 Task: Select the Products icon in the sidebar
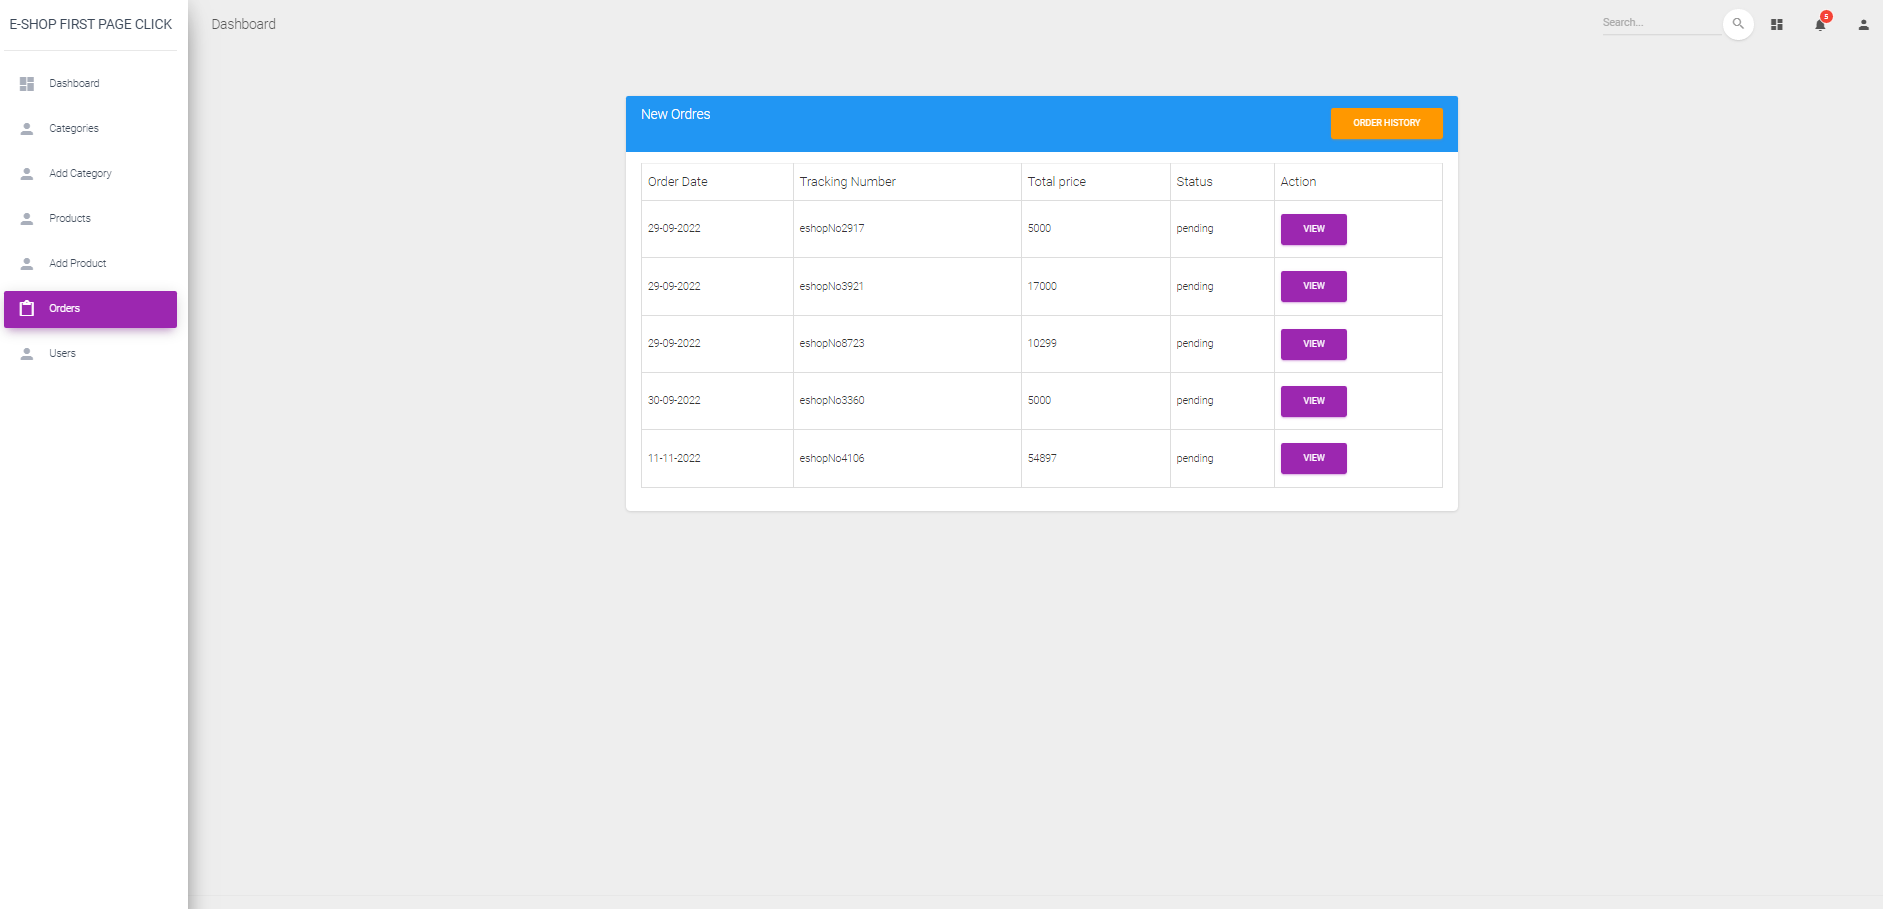27,218
